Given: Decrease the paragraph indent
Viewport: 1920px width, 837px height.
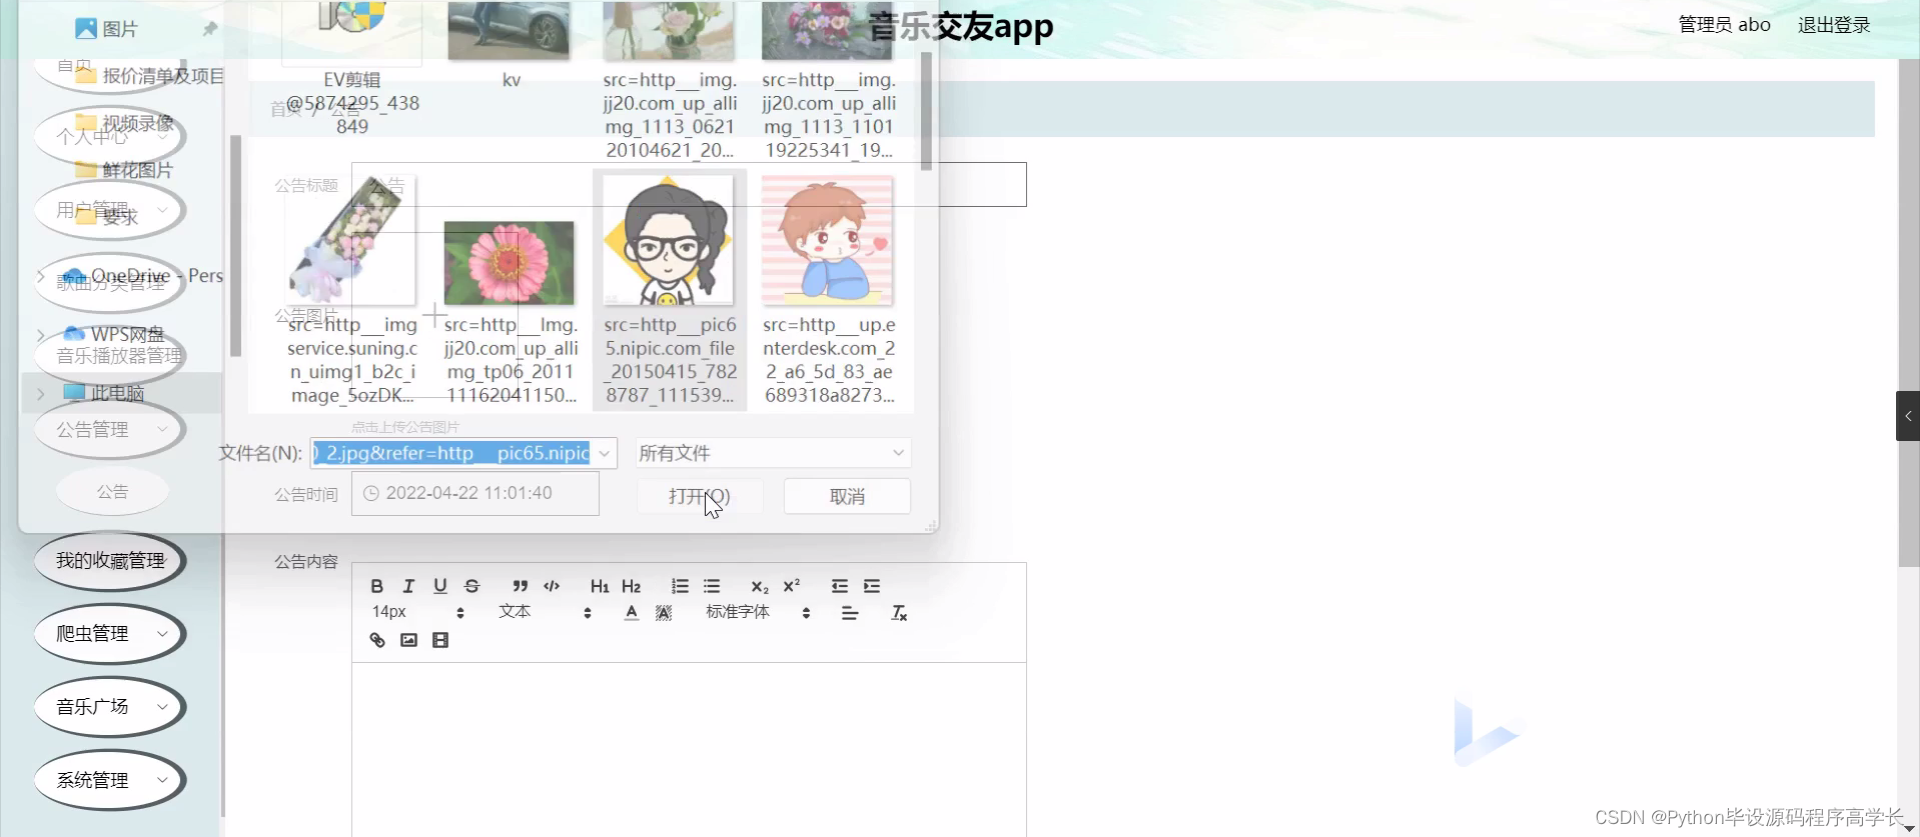Looking at the screenshot, I should (840, 586).
